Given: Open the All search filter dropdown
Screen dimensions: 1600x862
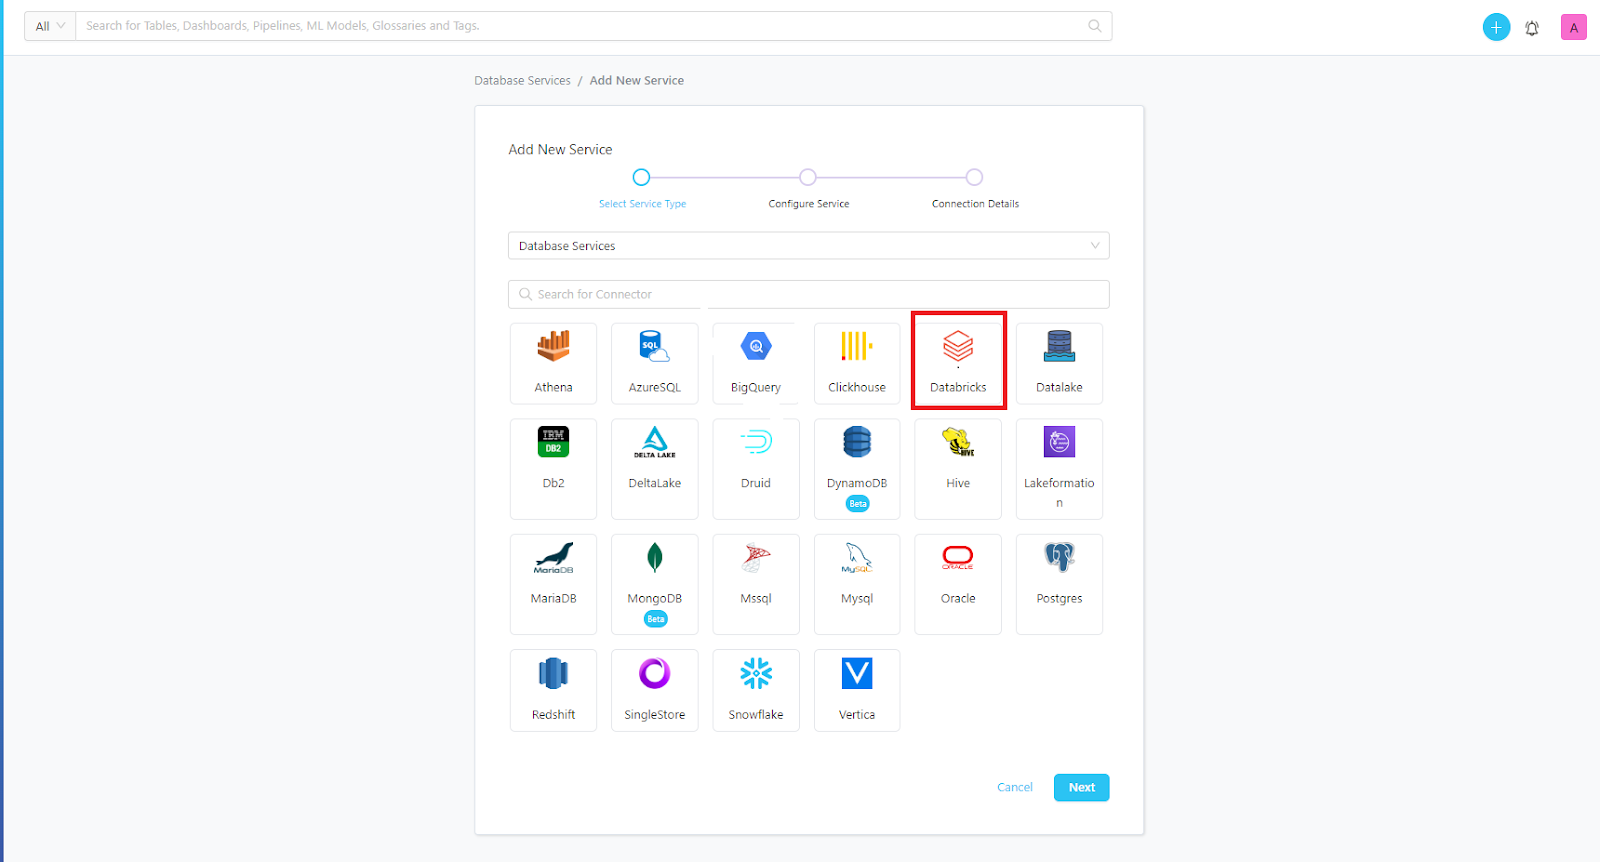Looking at the screenshot, I should [50, 26].
